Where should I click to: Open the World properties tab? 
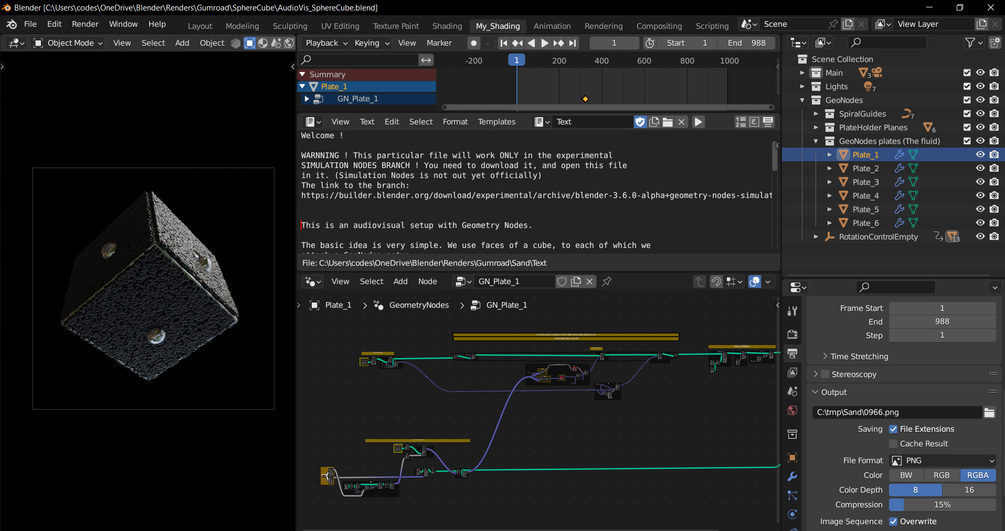click(793, 410)
